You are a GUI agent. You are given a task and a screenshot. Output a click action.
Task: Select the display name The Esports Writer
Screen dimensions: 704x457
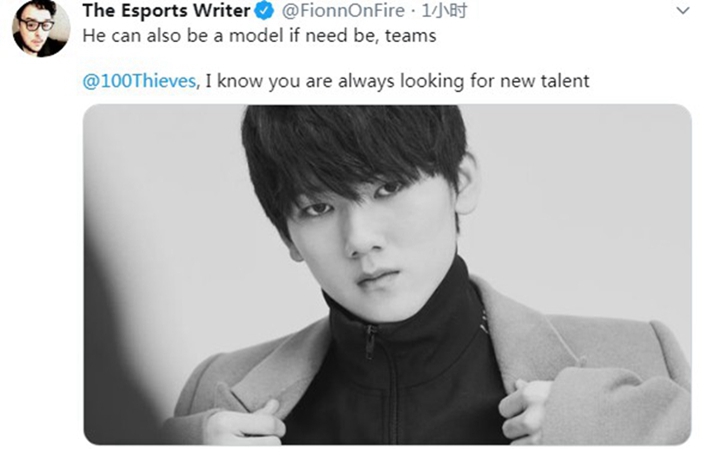(x=166, y=11)
